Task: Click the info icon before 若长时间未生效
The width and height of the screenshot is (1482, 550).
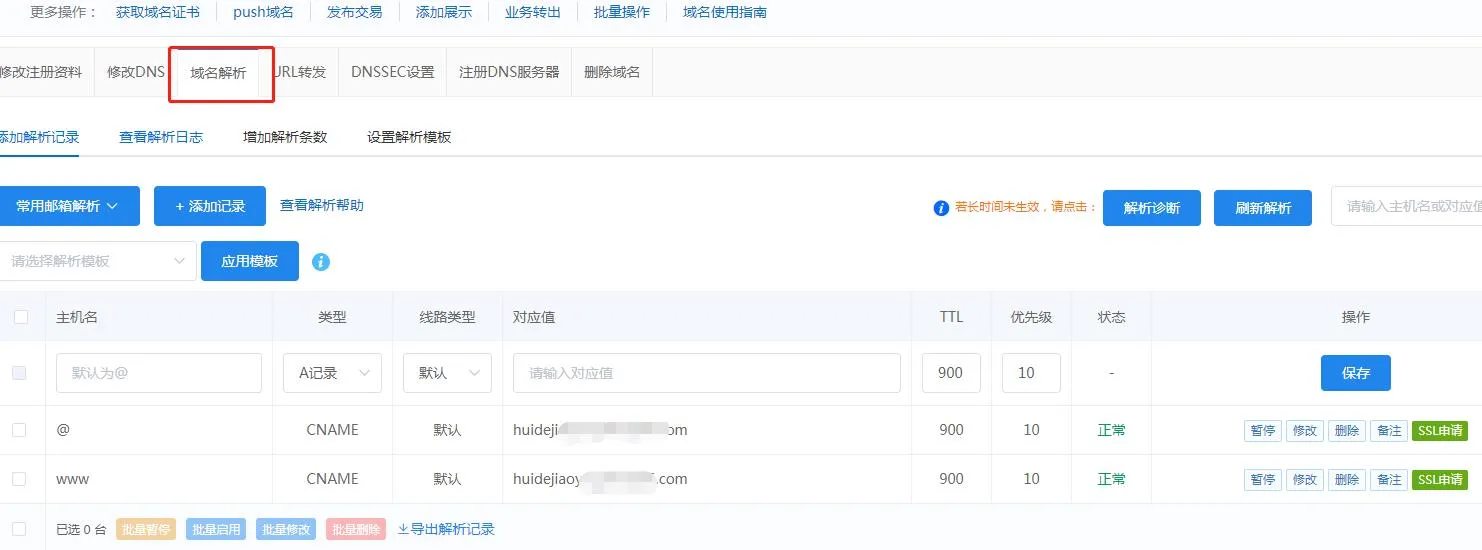Action: click(x=940, y=208)
